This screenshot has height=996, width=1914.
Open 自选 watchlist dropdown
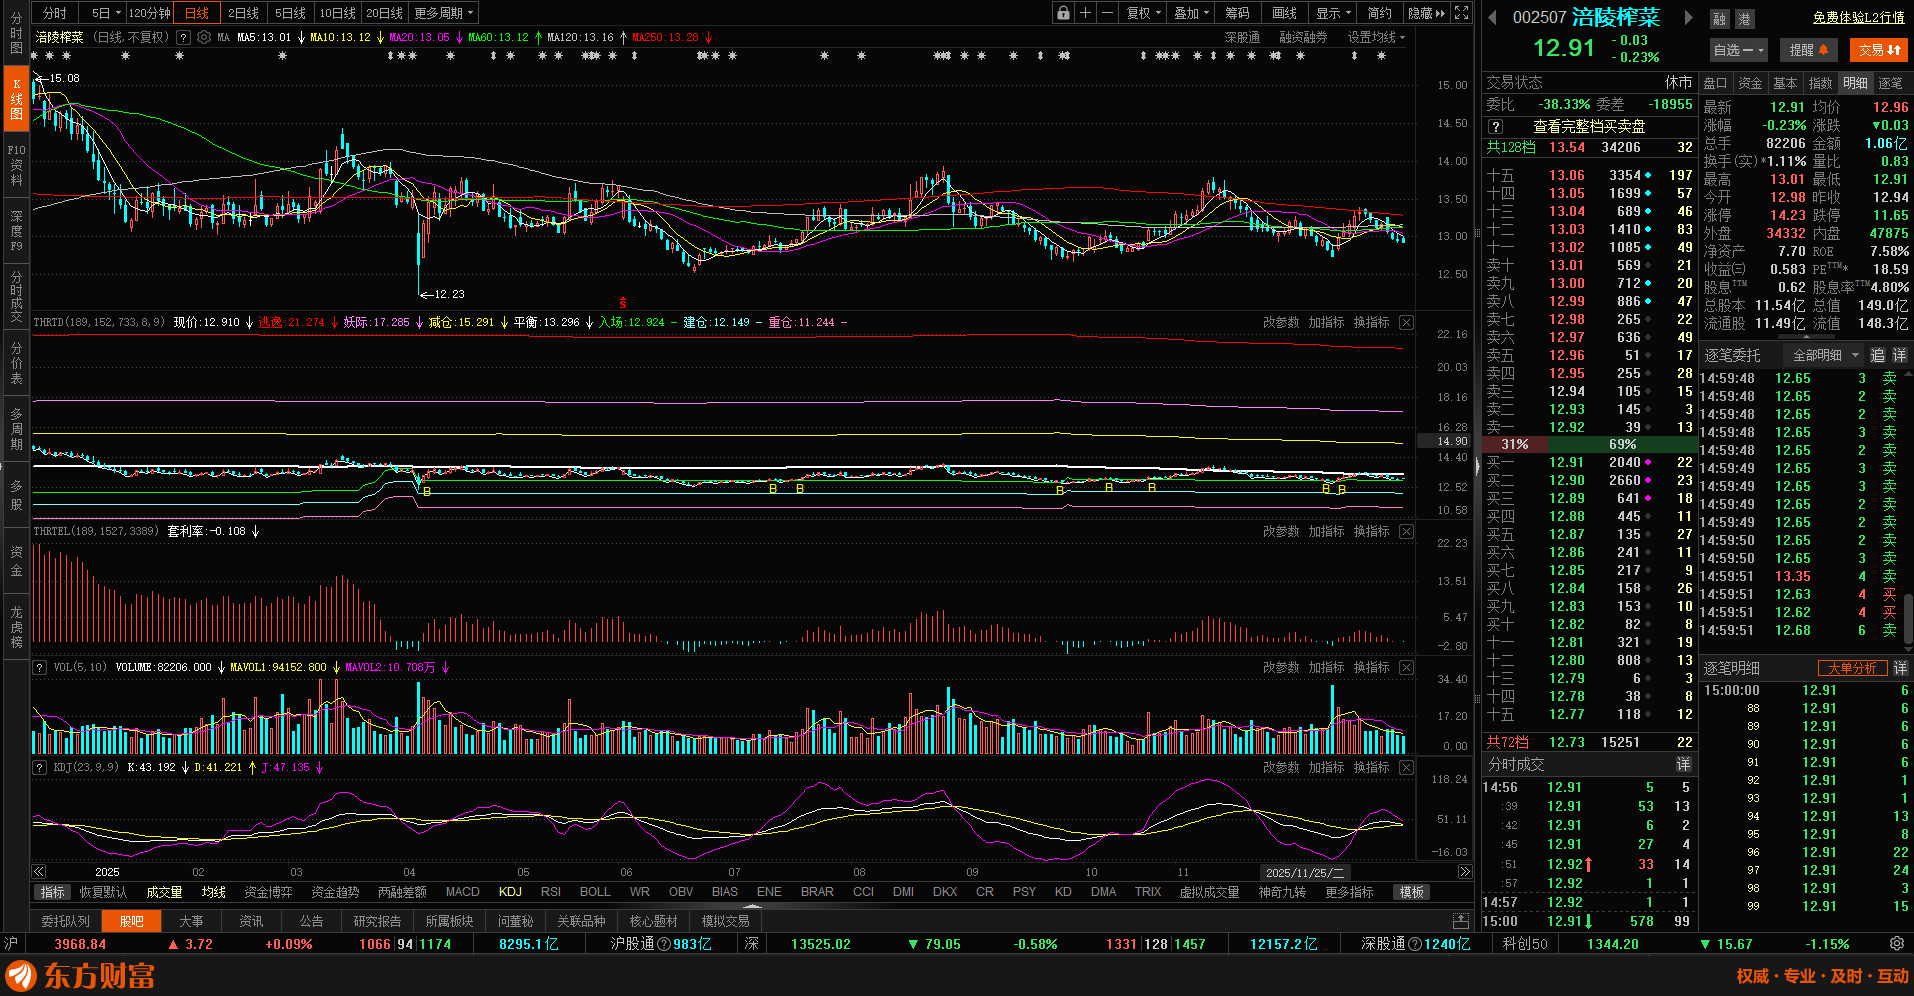1739,50
